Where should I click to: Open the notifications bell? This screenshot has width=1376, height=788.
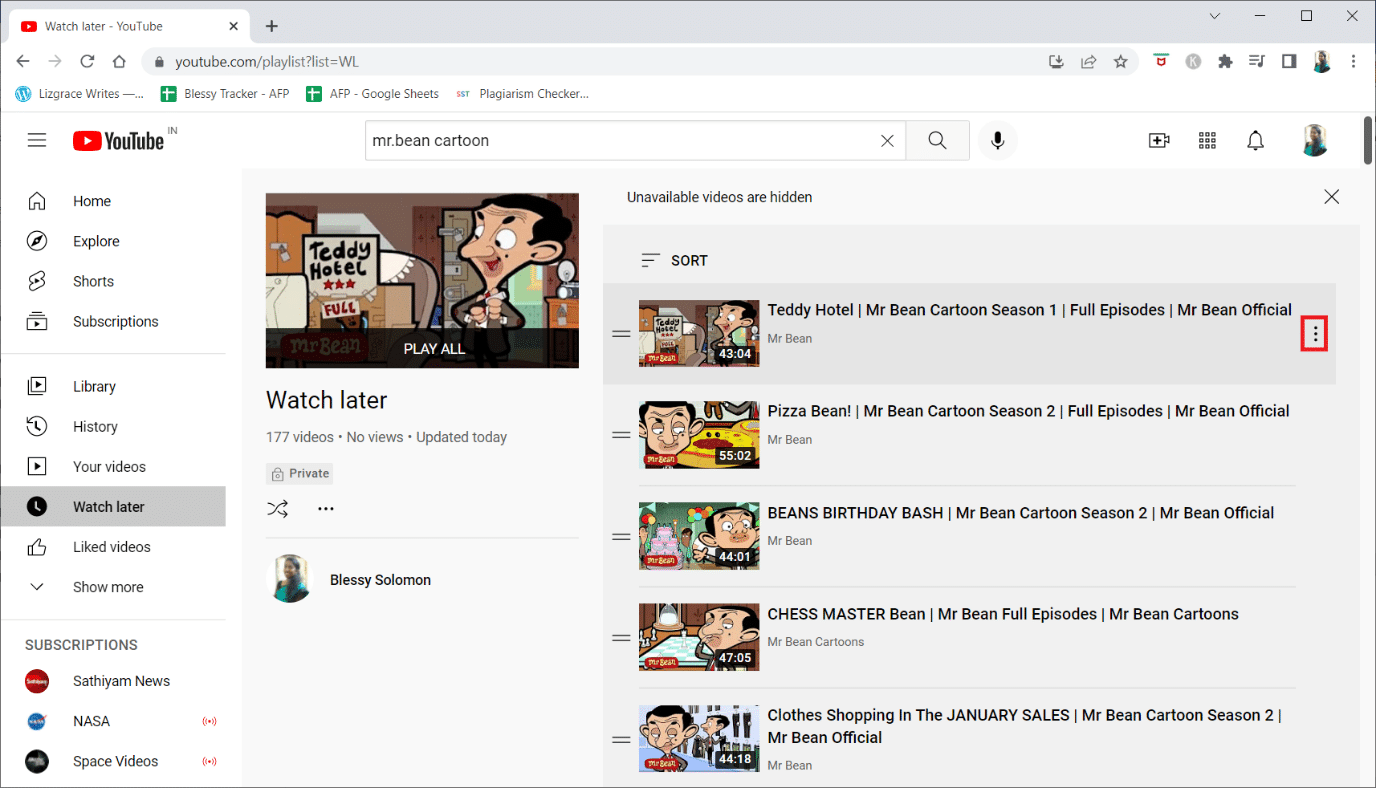1256,141
